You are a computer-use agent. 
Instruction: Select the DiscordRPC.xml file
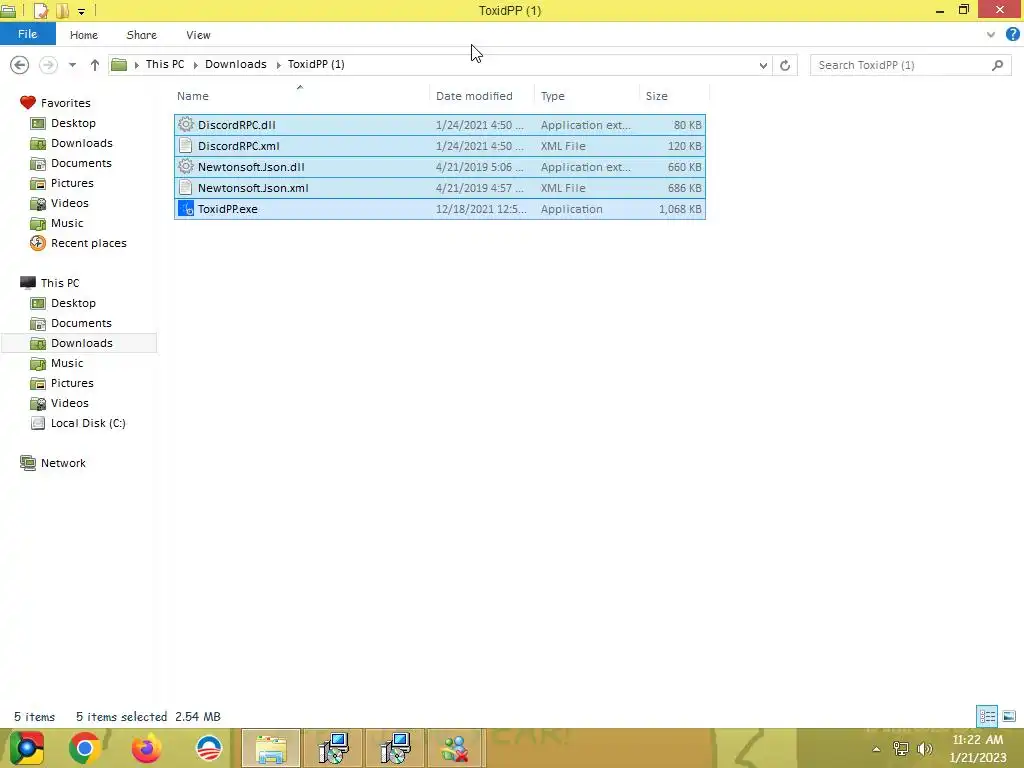[440, 146]
